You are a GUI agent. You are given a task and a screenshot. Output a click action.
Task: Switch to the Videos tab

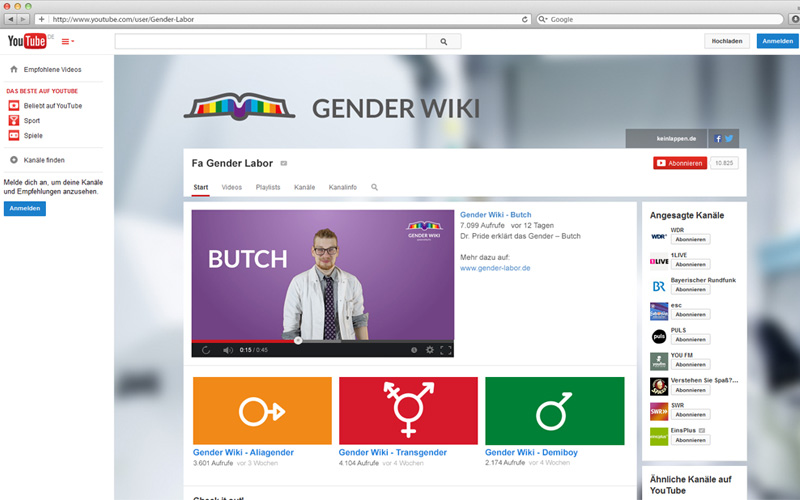(232, 187)
